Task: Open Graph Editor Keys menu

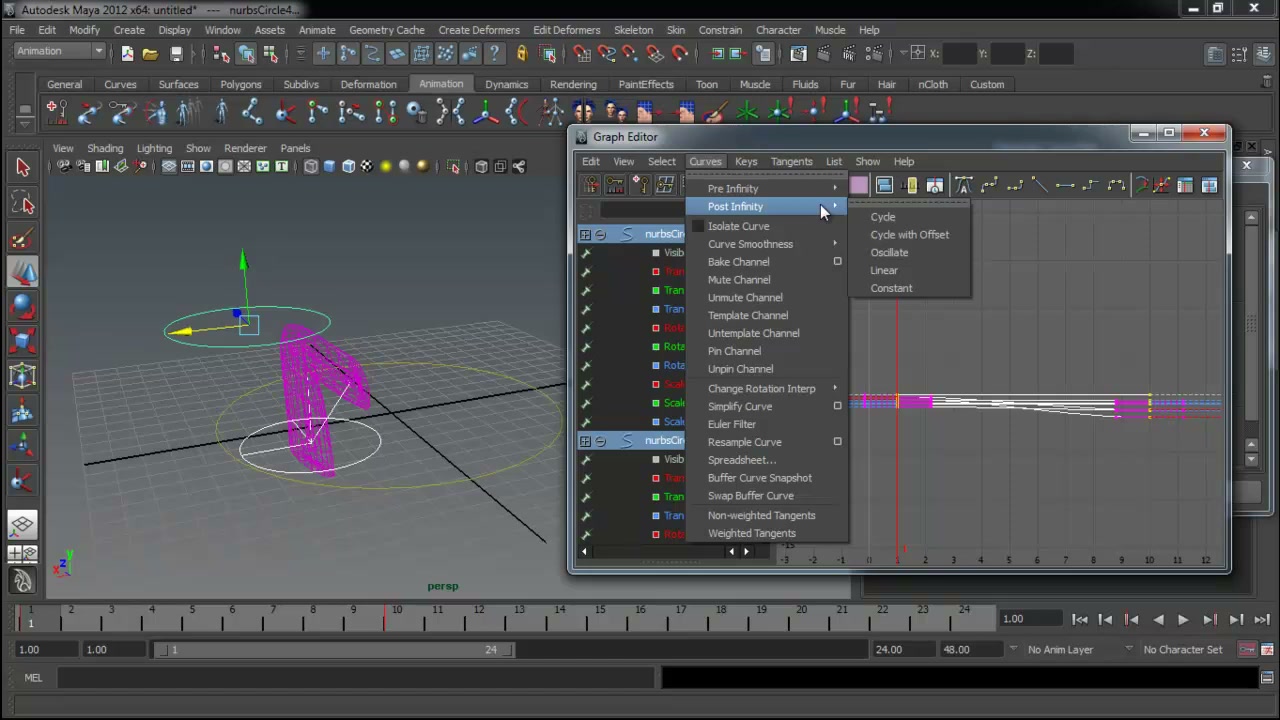Action: pos(746,162)
